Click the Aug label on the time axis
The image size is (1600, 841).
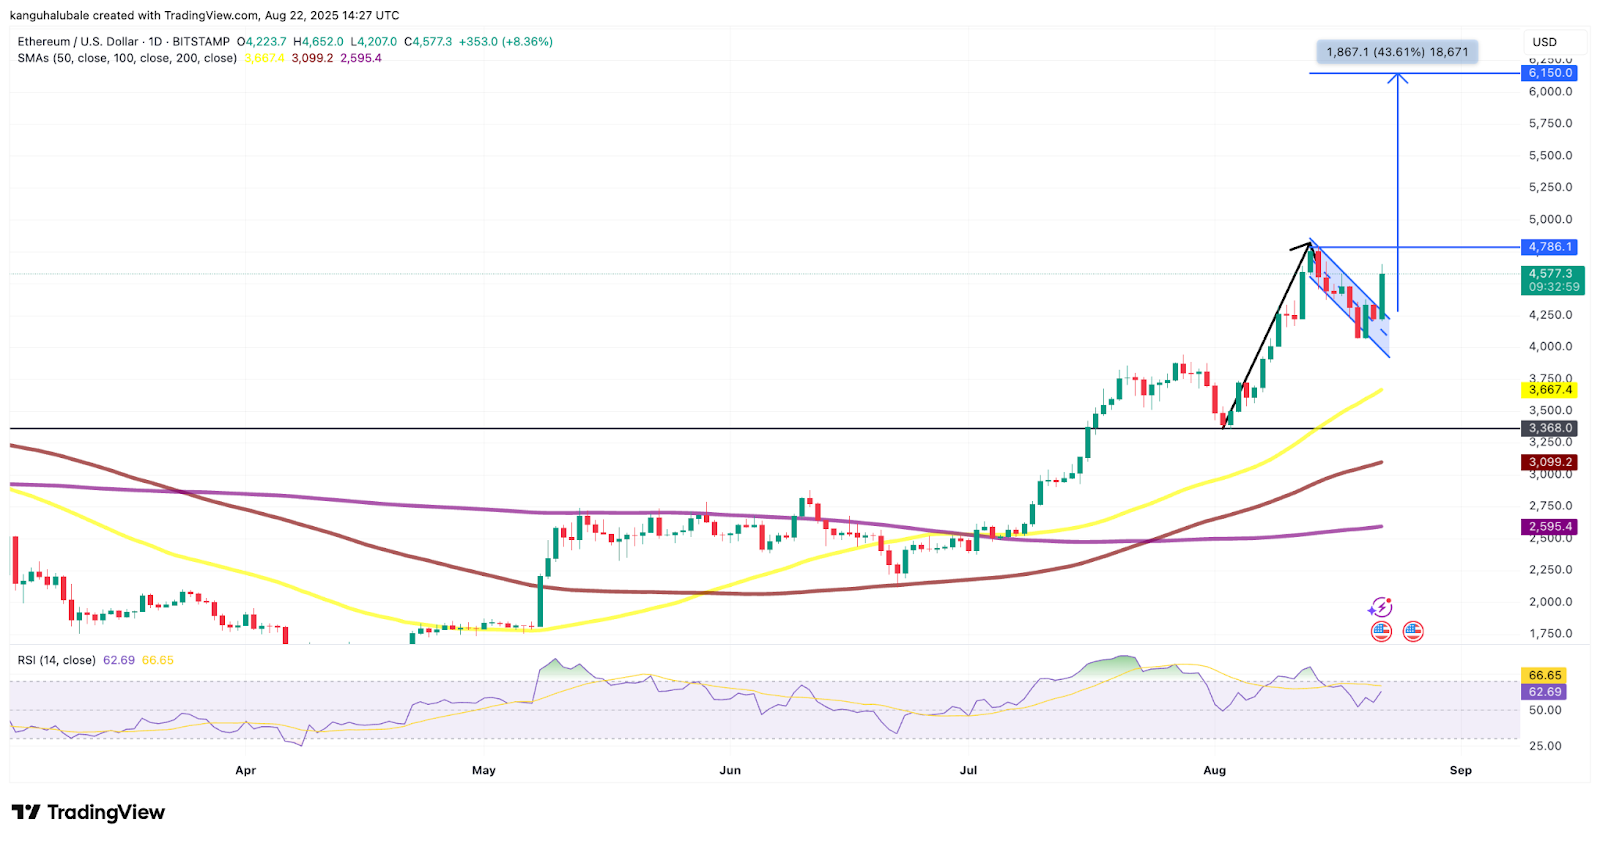point(1214,770)
